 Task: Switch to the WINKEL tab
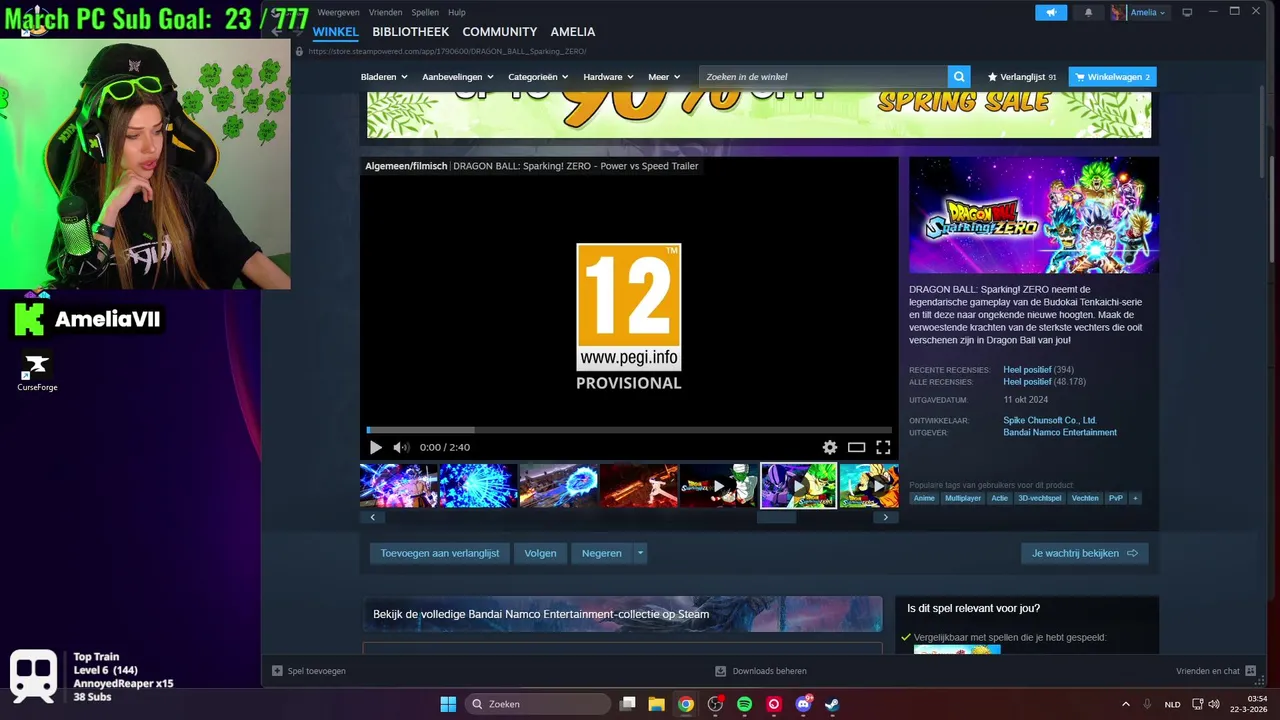click(335, 32)
